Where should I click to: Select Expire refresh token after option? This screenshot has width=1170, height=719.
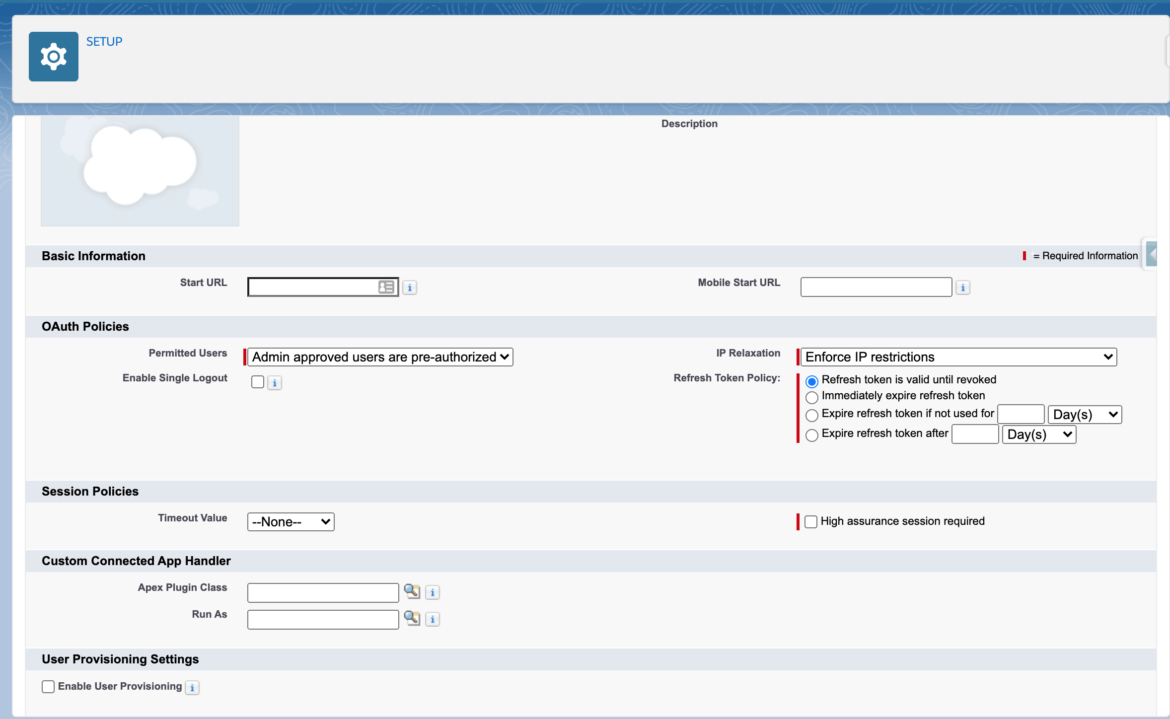(x=811, y=434)
